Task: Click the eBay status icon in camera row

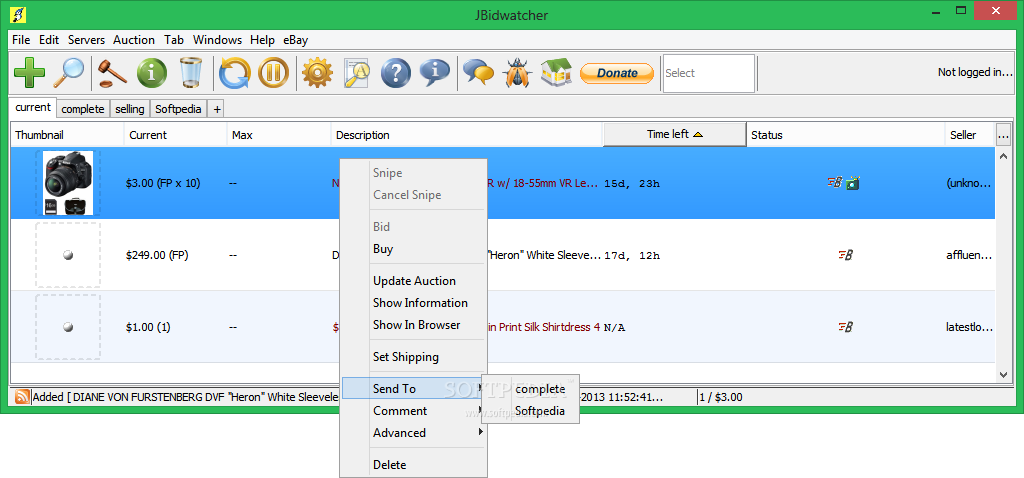Action: coord(835,183)
